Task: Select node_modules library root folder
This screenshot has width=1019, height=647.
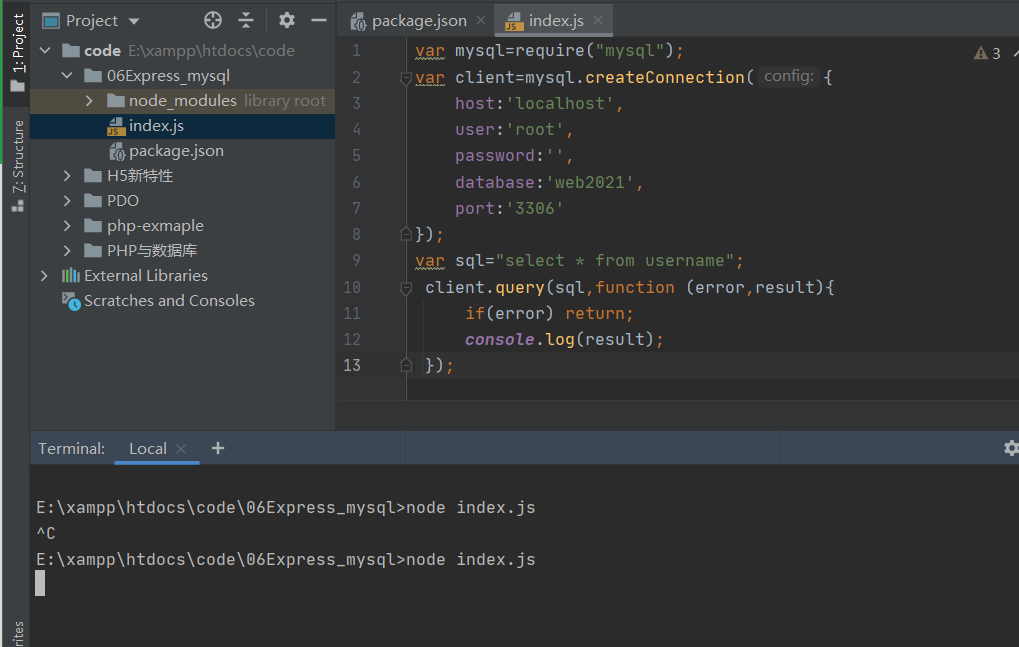Action: click(x=183, y=101)
